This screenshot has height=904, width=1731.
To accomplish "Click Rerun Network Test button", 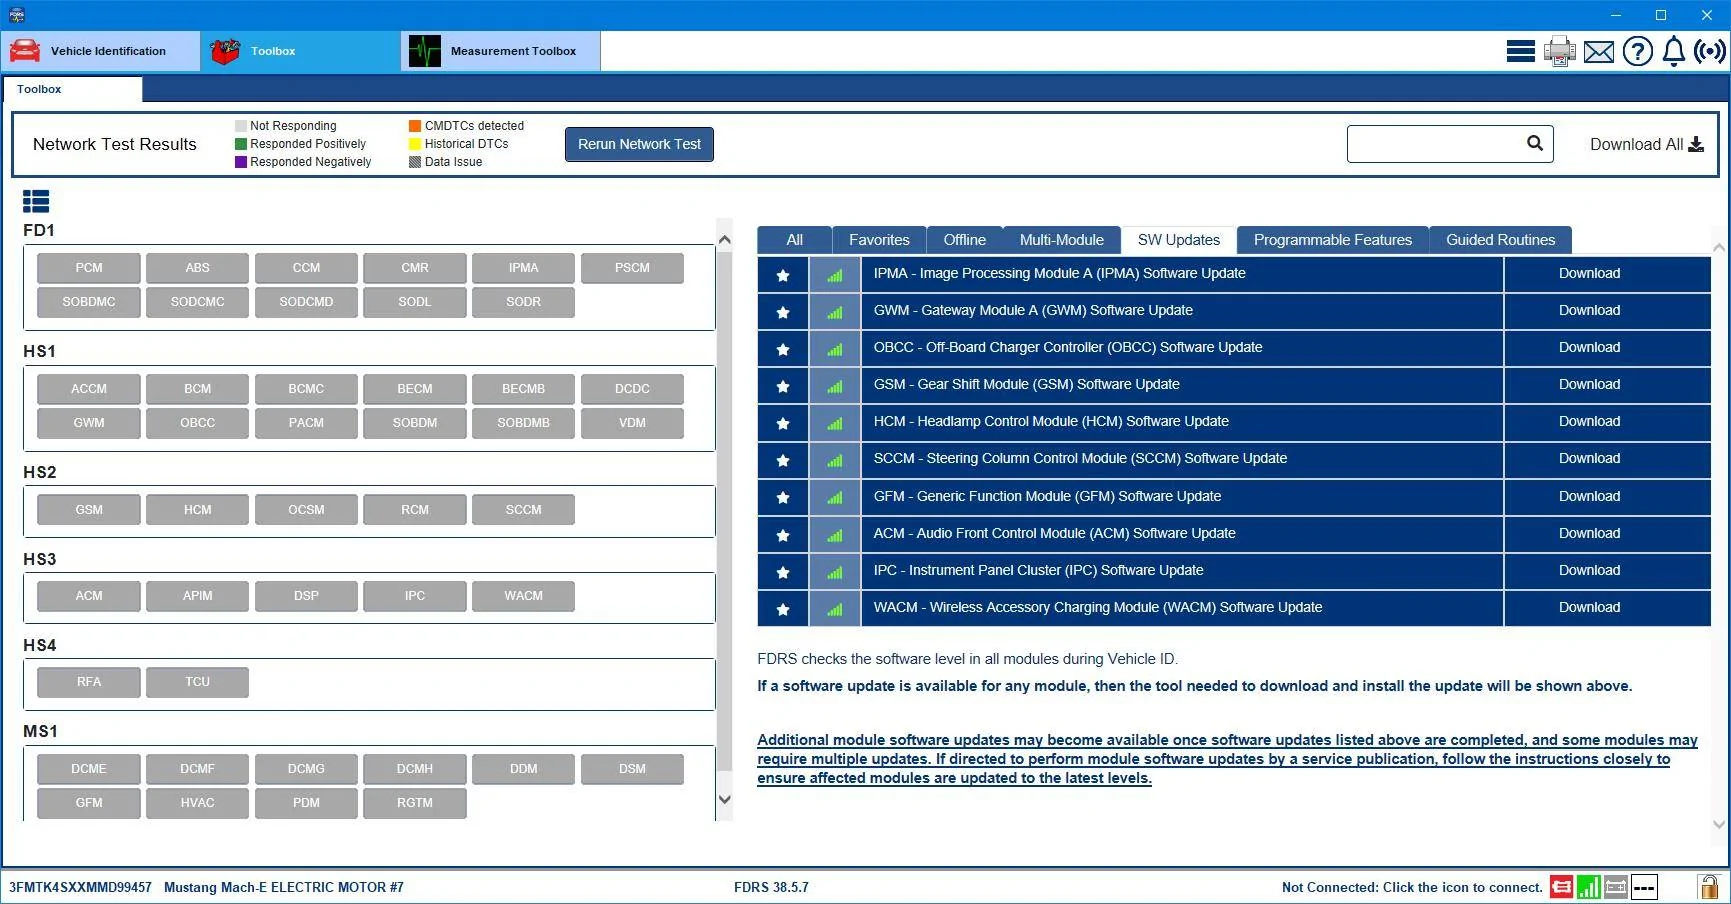I will pos(639,144).
